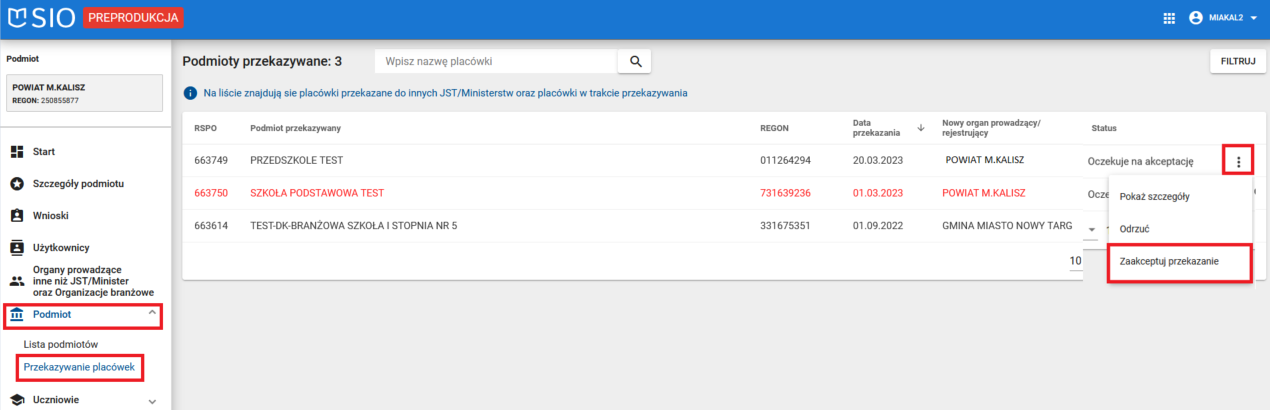The height and width of the screenshot is (410, 1270).
Task: Open three-dot menu for Przedszkole Test
Action: pyautogui.click(x=1238, y=161)
